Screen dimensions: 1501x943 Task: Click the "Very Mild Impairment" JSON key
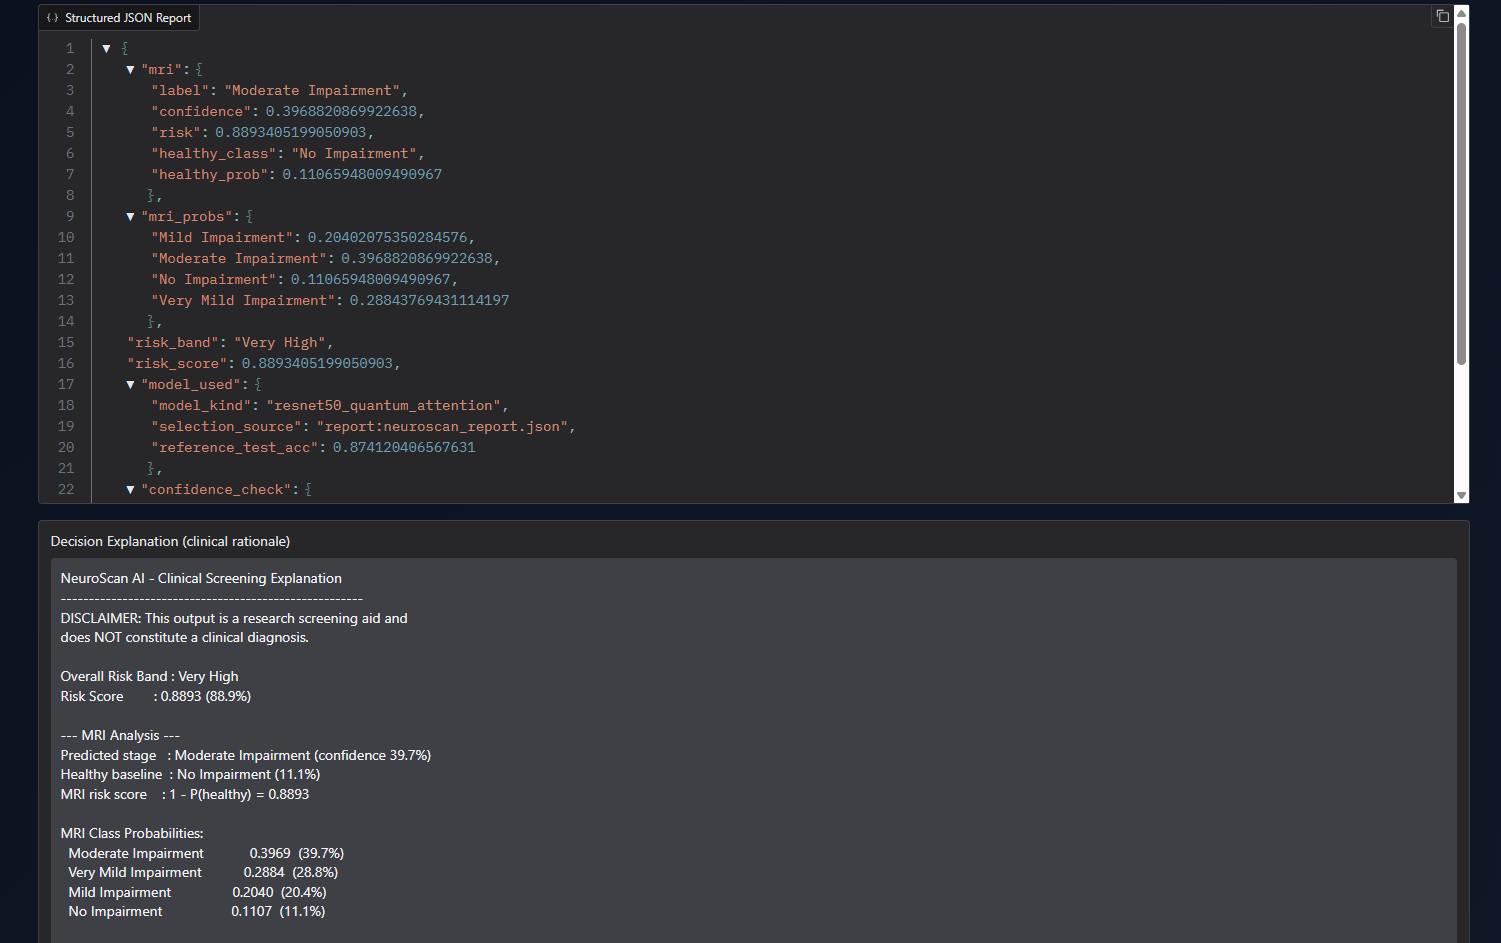(x=243, y=300)
